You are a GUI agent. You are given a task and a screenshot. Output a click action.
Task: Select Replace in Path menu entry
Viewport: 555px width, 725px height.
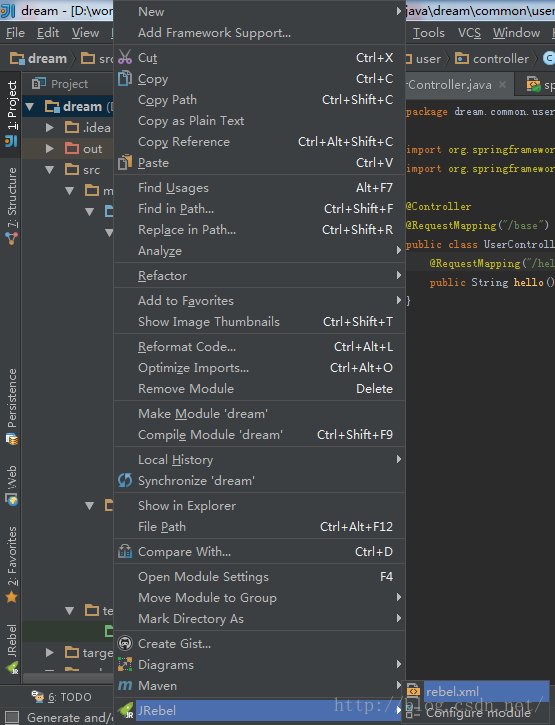tap(259, 229)
